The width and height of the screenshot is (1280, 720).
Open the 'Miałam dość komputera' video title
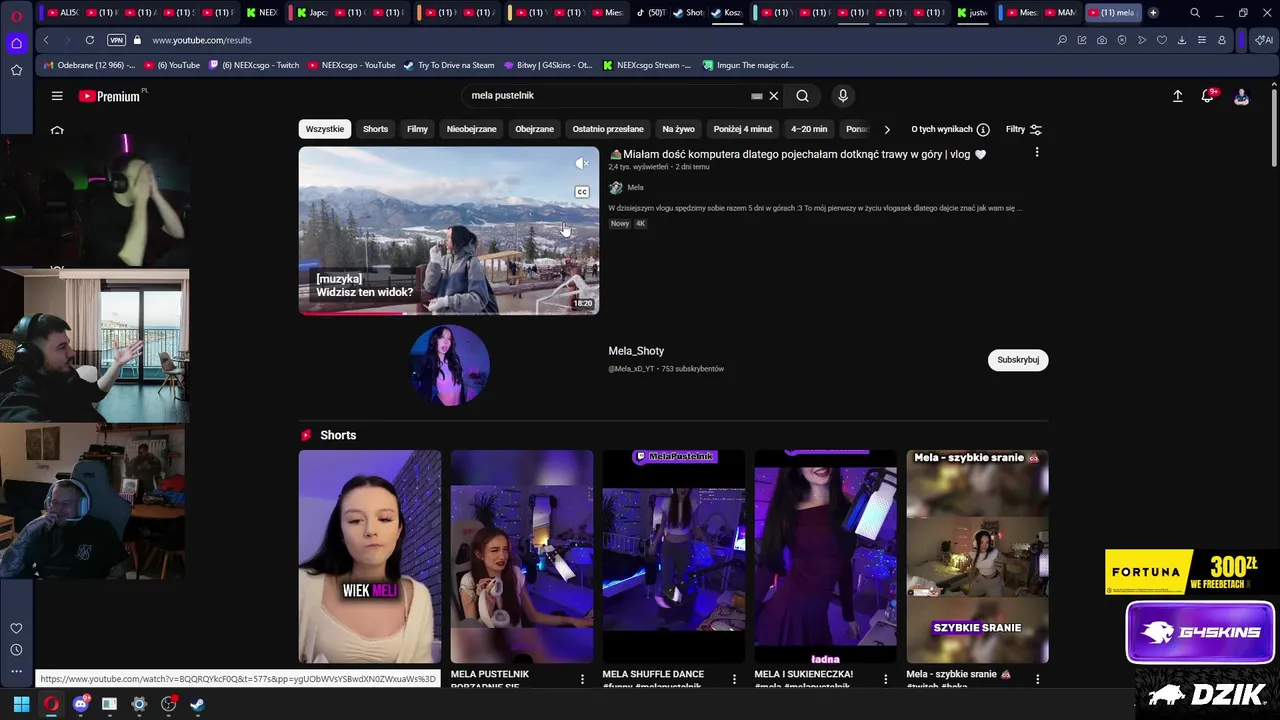pos(797,154)
